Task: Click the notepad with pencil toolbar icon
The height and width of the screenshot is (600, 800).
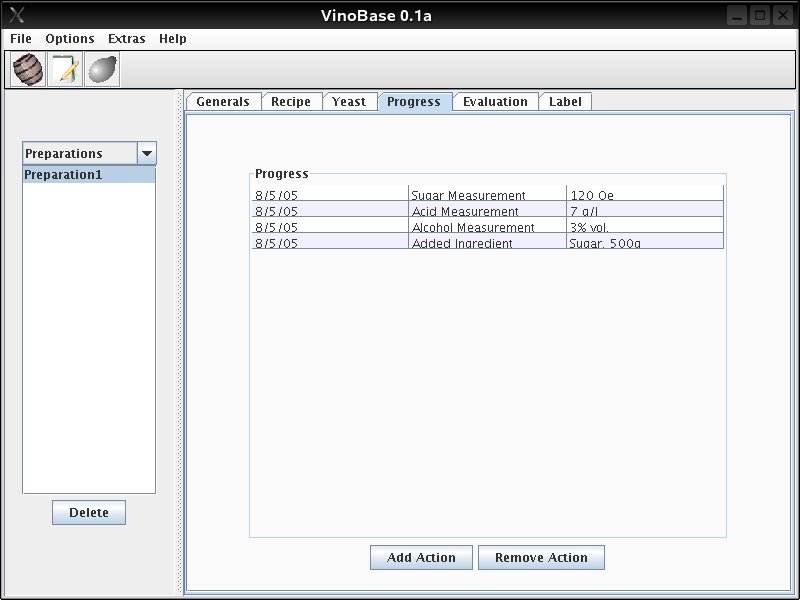Action: [x=65, y=70]
